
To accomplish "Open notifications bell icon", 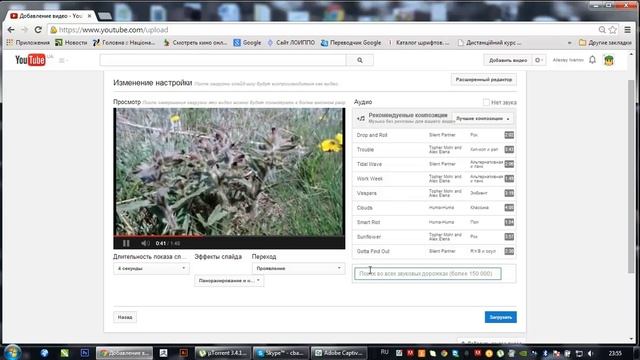I will (592, 60).
